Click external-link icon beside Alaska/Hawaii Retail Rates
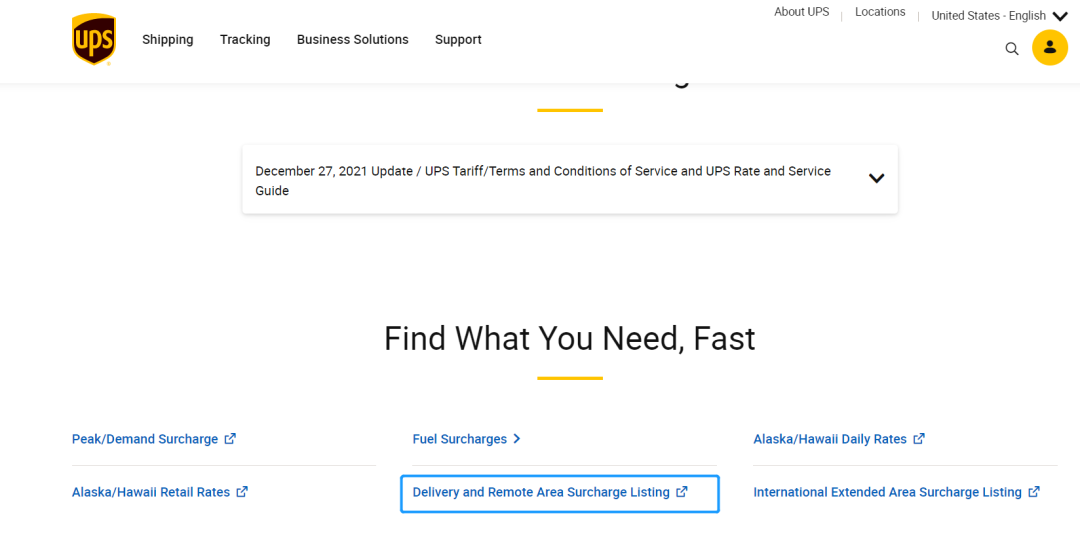Viewport: 1080px width, 547px height. pos(242,492)
